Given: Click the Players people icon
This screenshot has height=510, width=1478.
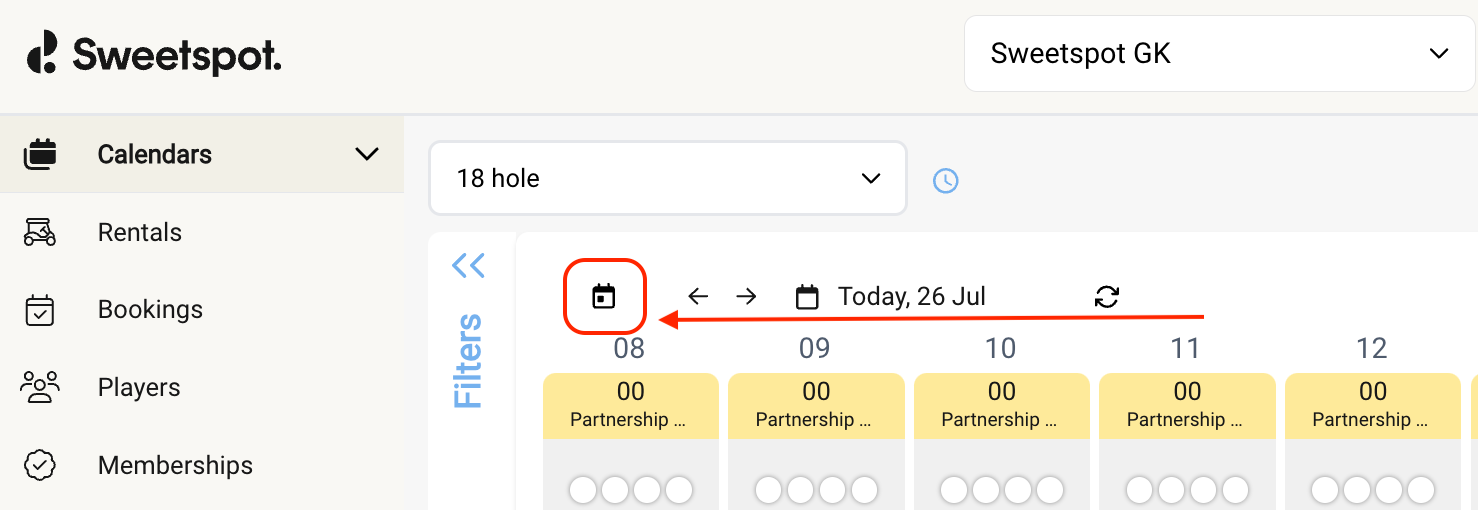Looking at the screenshot, I should click(x=40, y=387).
